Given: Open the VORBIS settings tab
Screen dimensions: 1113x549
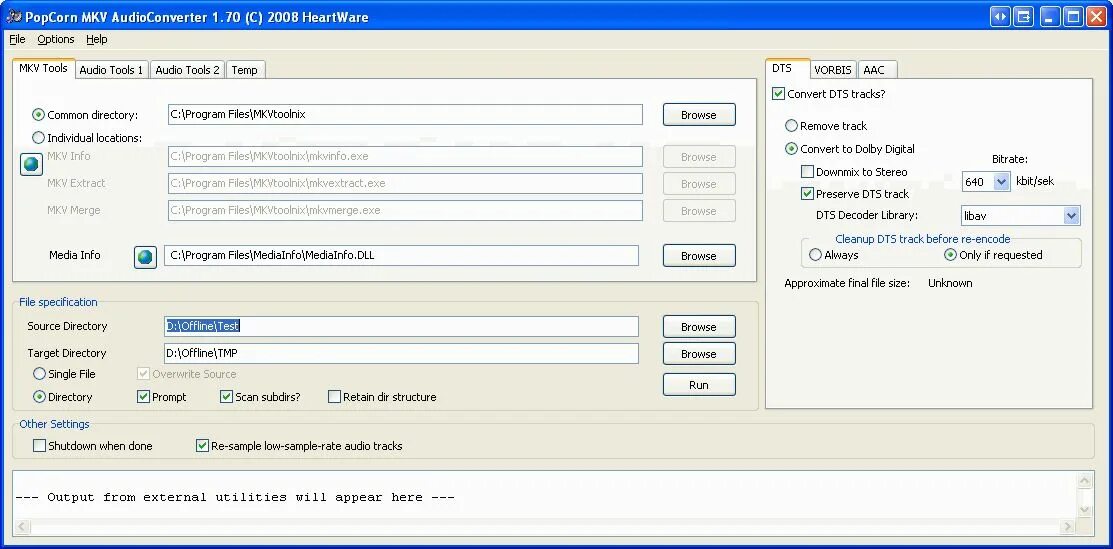Looking at the screenshot, I should (833, 70).
